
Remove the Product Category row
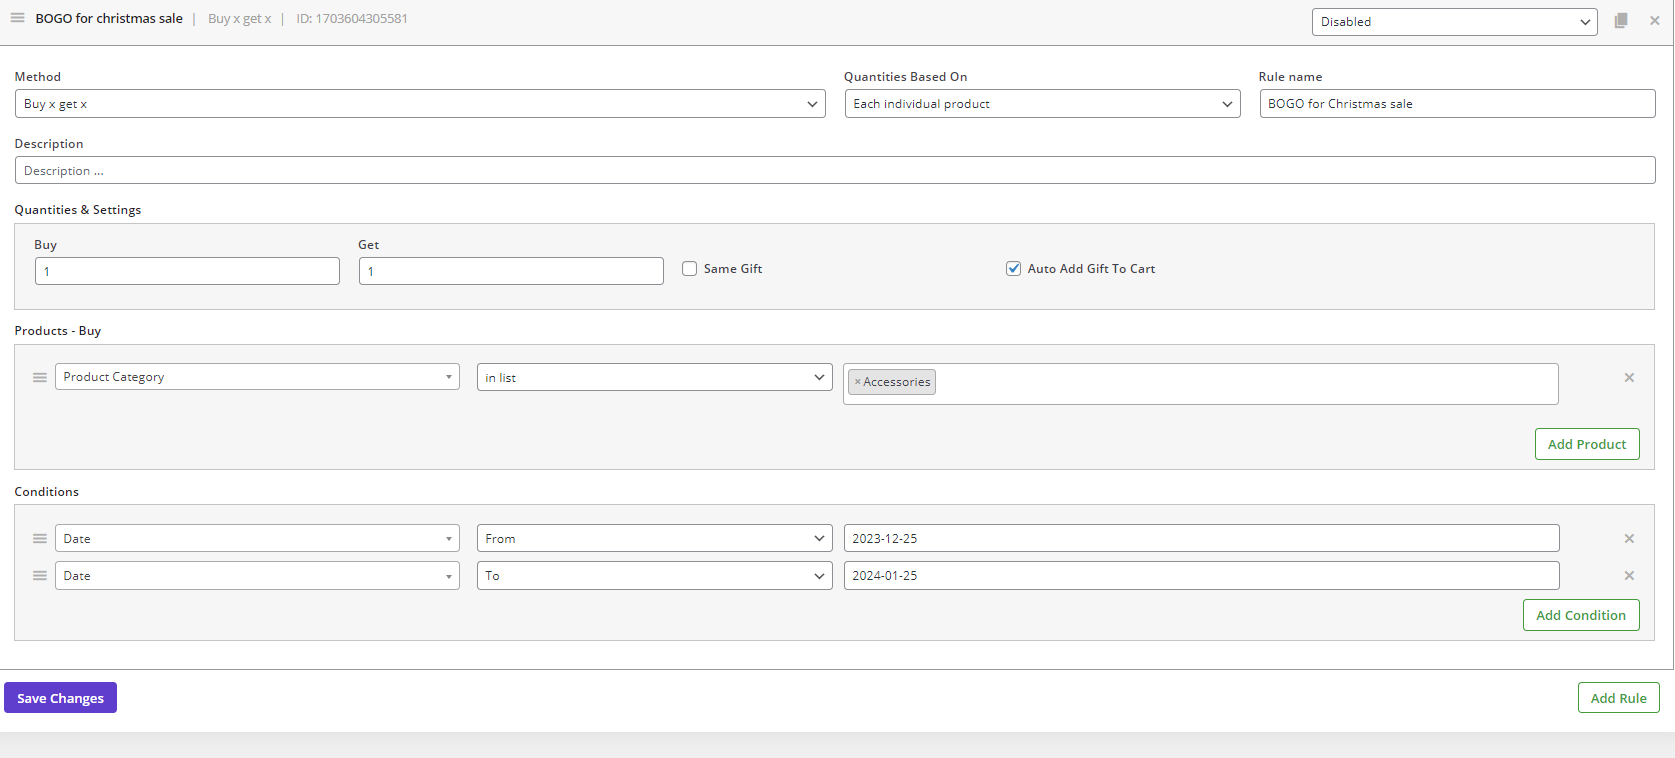click(x=1629, y=378)
